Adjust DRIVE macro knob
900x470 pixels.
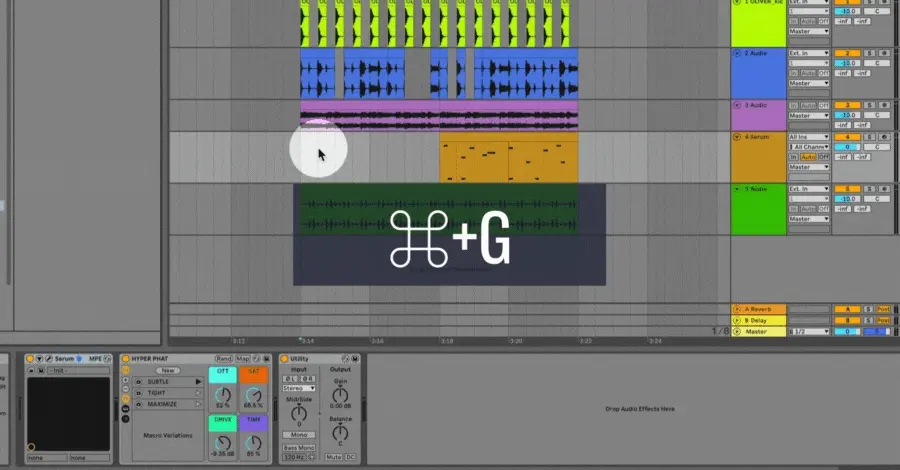click(223, 442)
